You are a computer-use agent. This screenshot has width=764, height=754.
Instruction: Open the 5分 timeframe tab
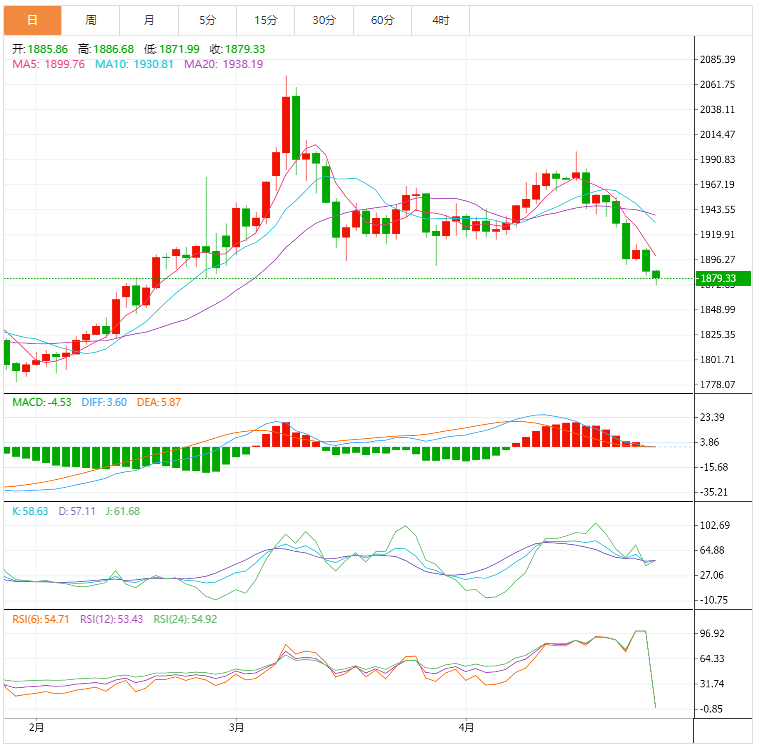coord(208,20)
